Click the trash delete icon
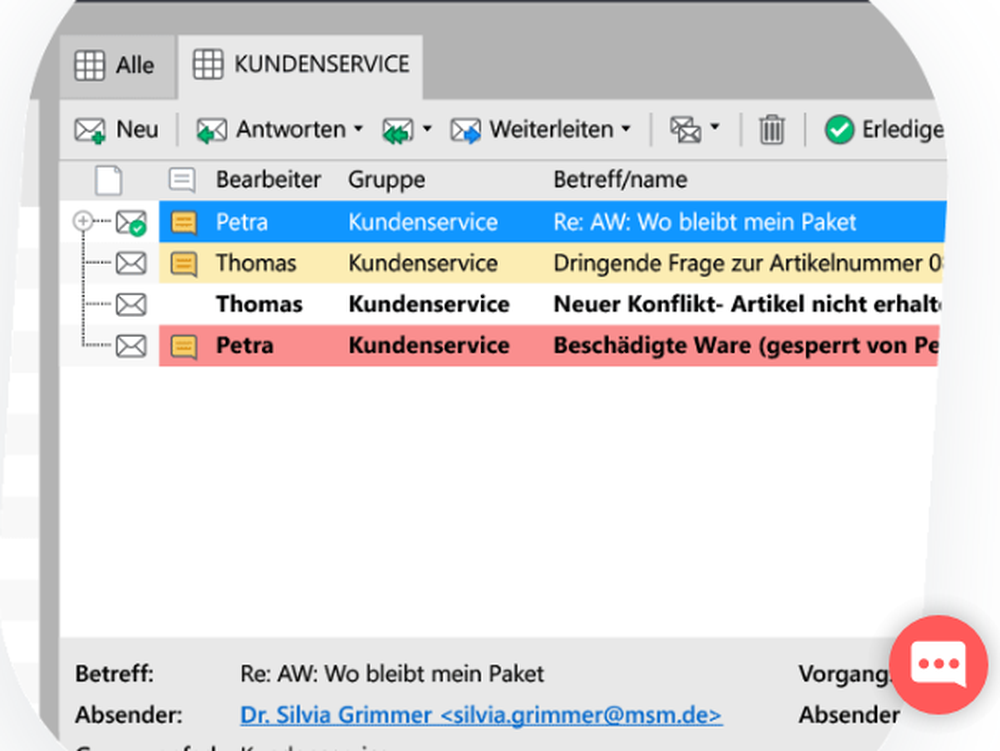Image resolution: width=1000 pixels, height=751 pixels. pyautogui.click(x=772, y=129)
